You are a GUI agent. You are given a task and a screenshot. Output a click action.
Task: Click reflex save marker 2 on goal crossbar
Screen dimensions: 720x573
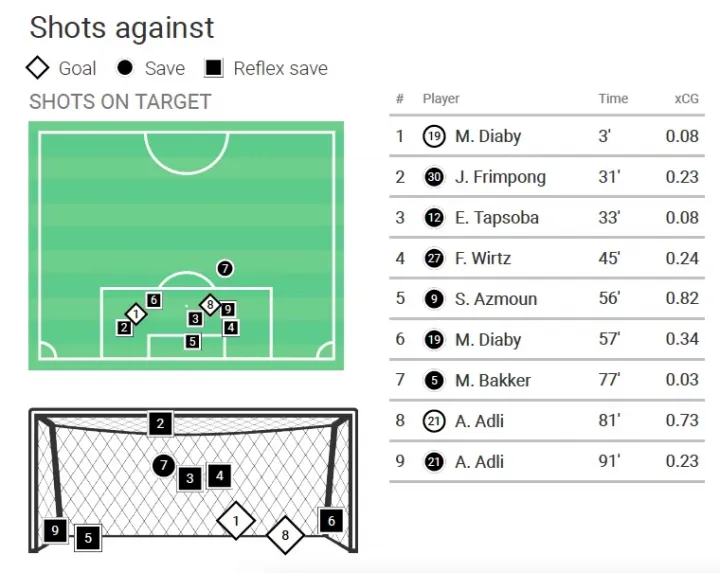tap(160, 423)
